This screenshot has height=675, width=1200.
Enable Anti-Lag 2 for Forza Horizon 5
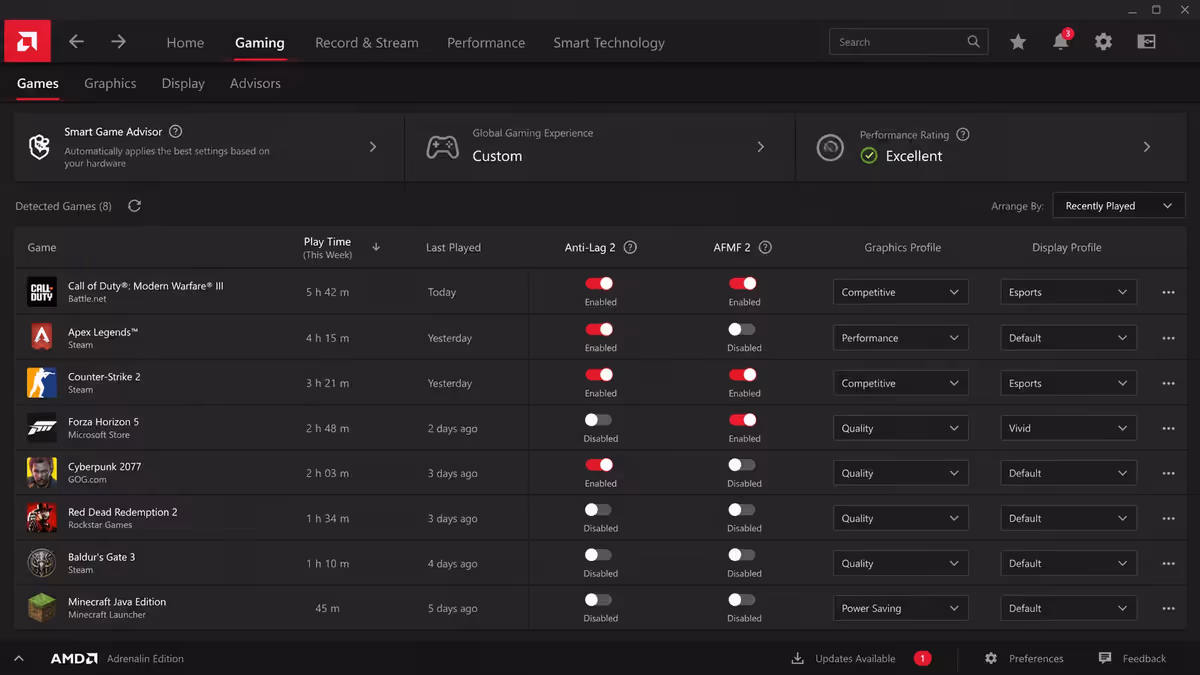598,420
